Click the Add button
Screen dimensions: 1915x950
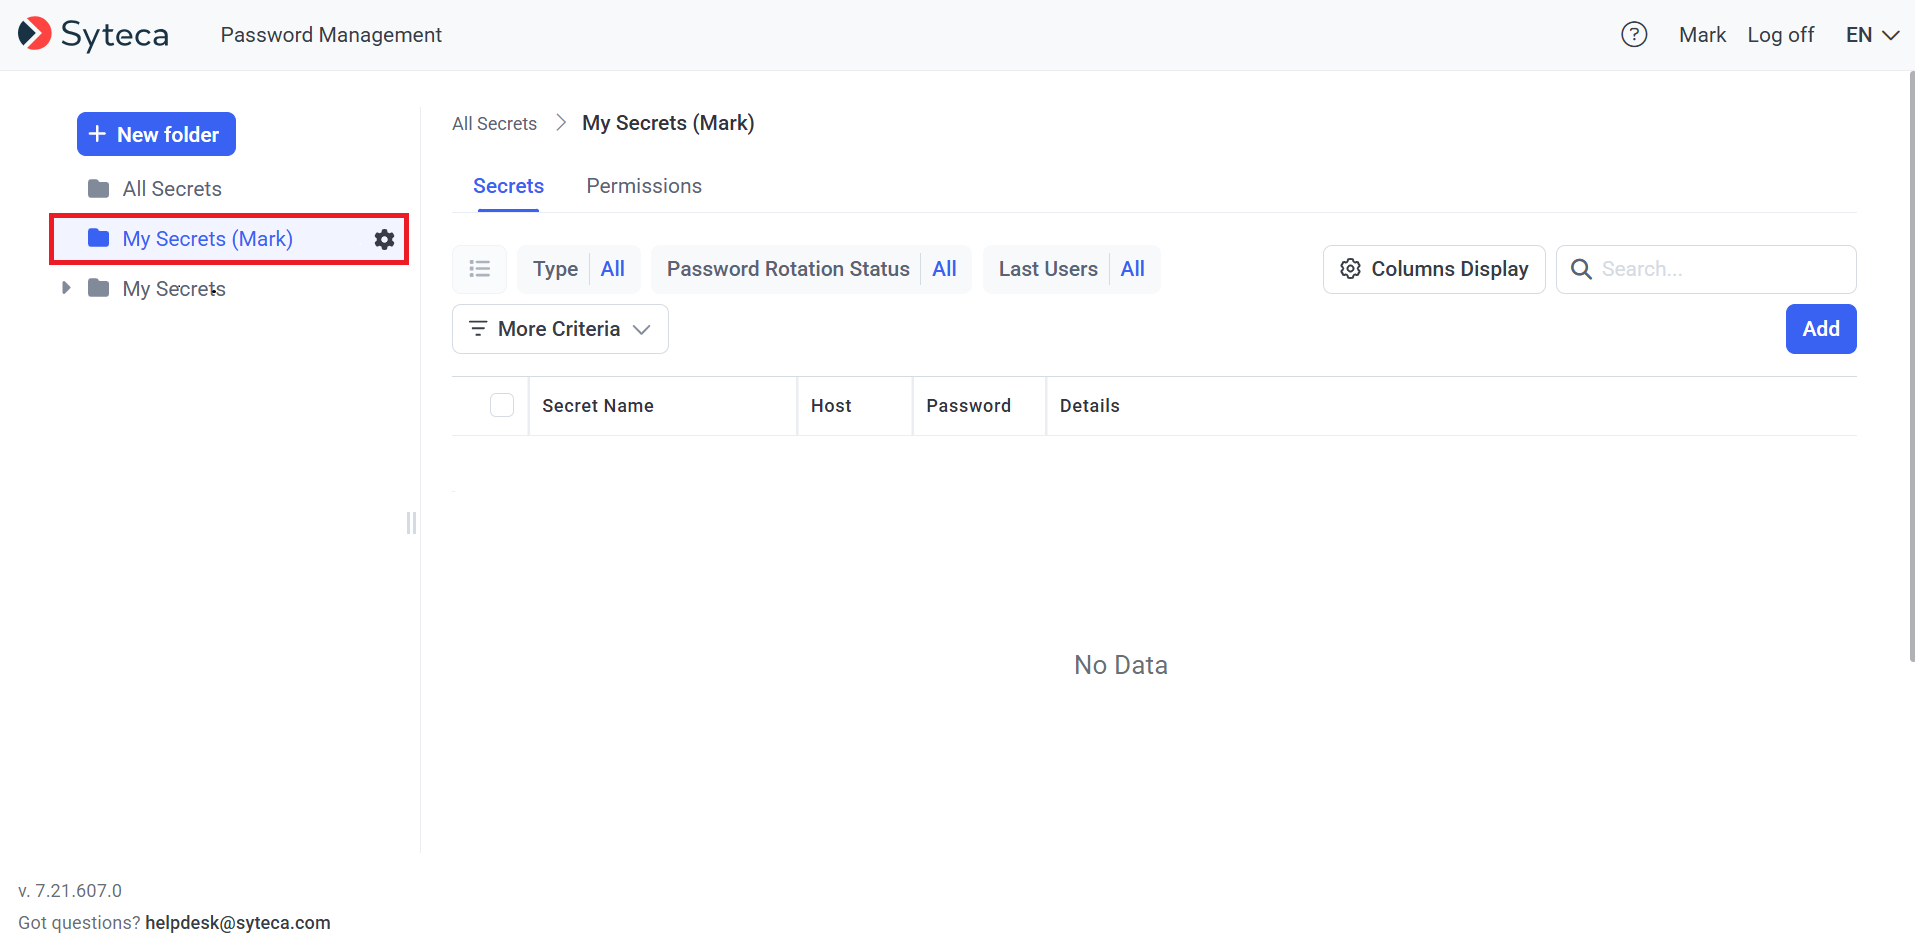pyautogui.click(x=1820, y=329)
